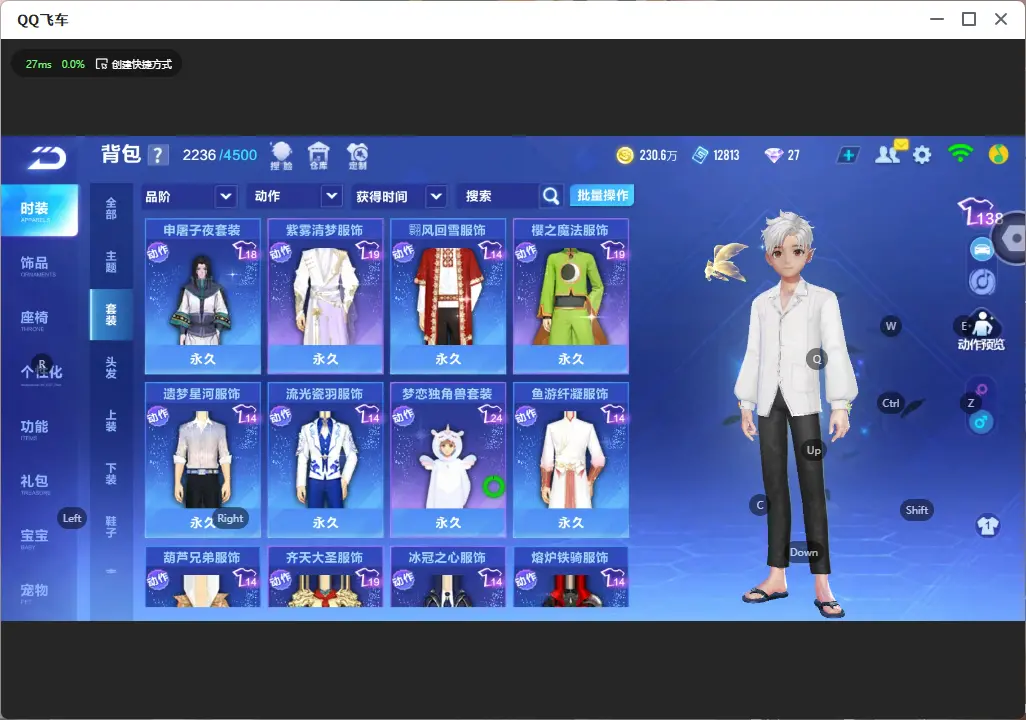Image resolution: width=1026 pixels, height=720 pixels.
Task: Switch to the 宝宝 category tab
Action: coord(35,537)
